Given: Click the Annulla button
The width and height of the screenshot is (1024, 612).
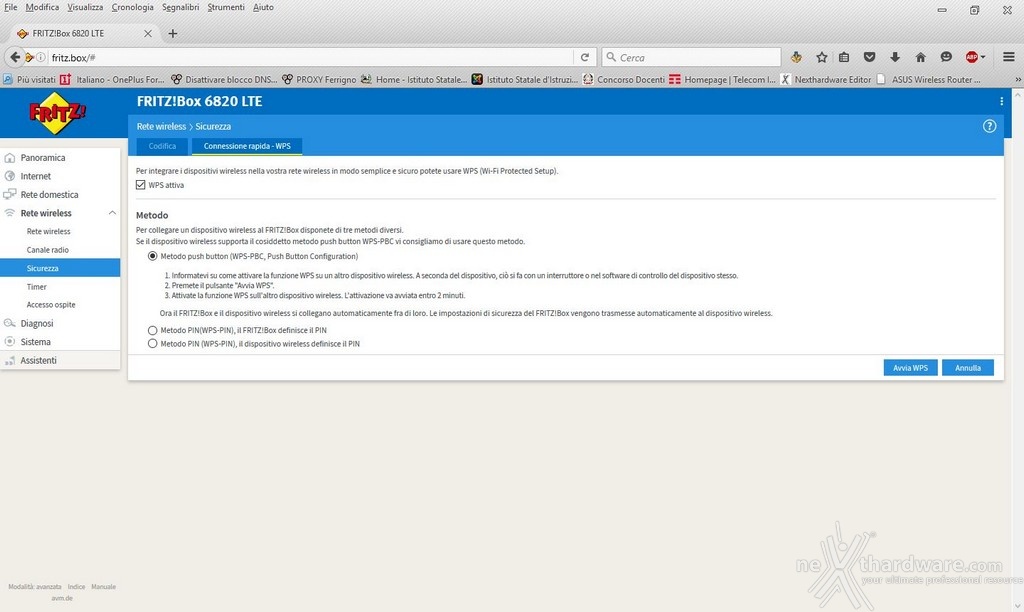Looking at the screenshot, I should 968,368.
